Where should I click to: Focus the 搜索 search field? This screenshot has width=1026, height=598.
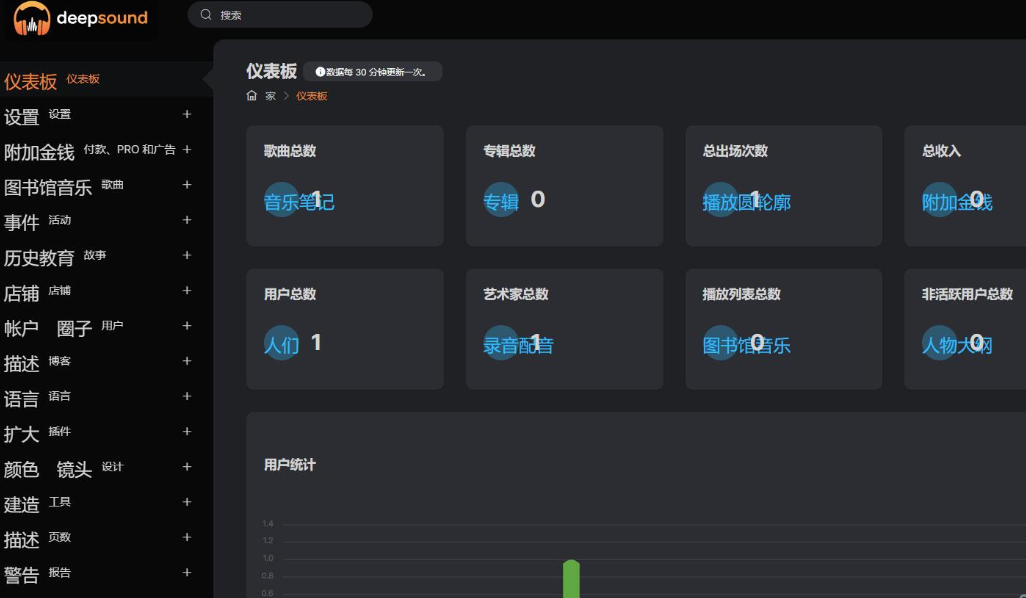[280, 14]
